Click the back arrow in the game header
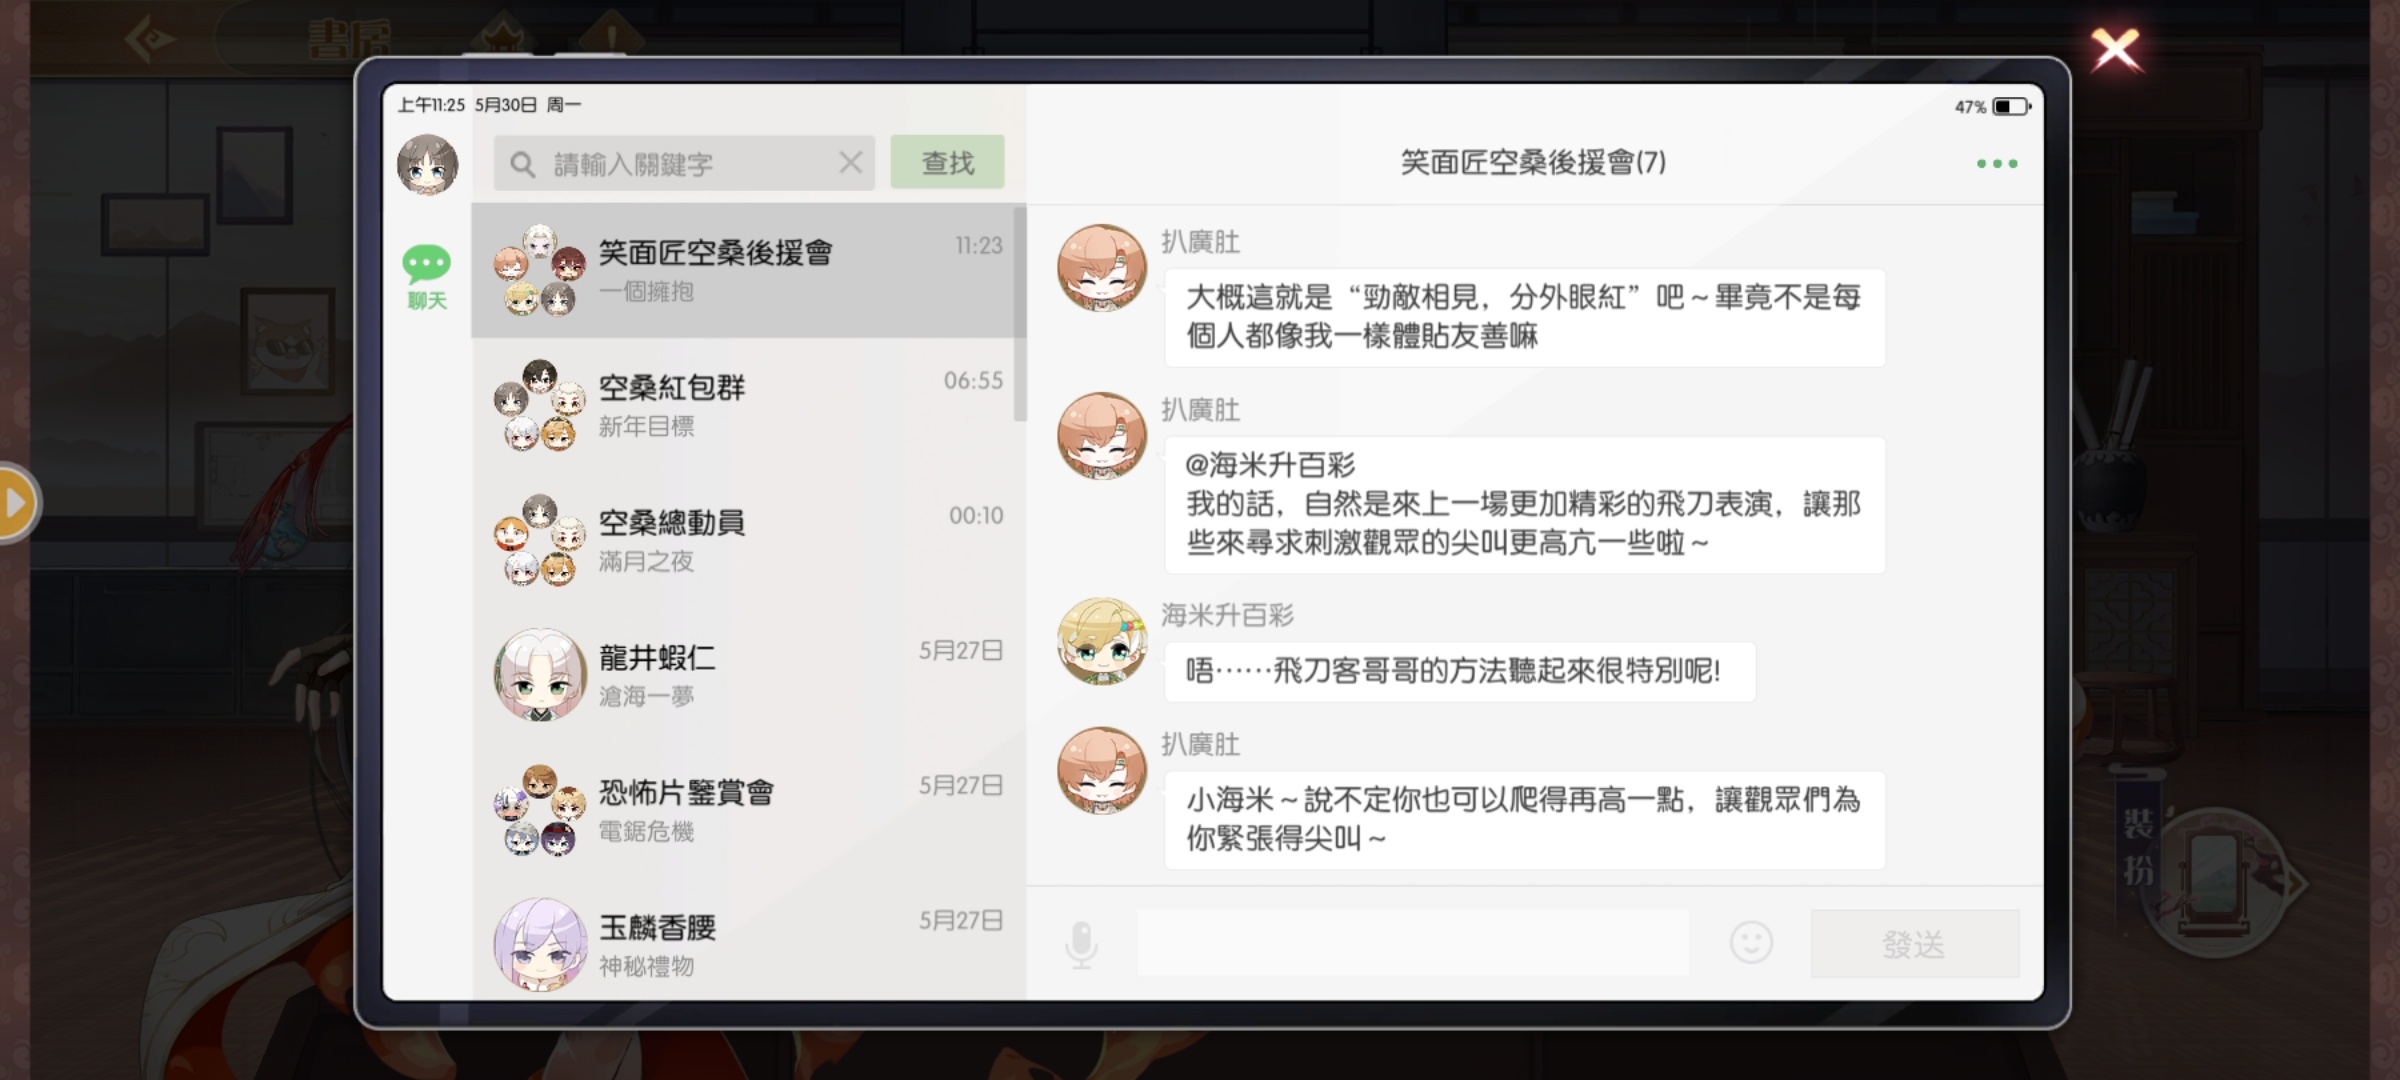2400x1080 pixels. [150, 40]
